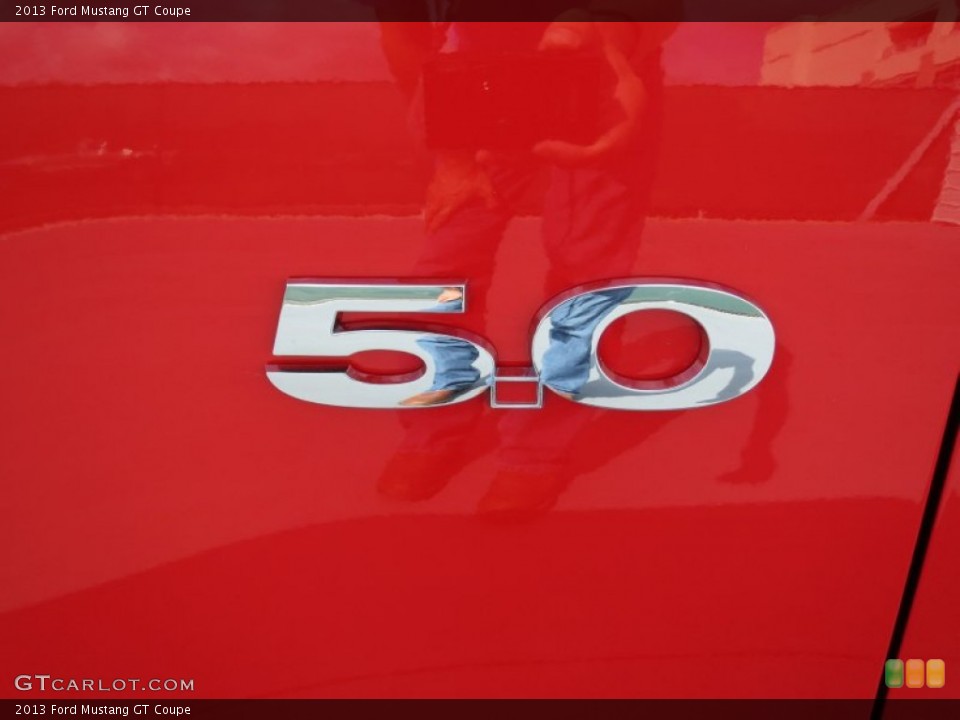Click the three colored squares icon
The image size is (960, 720).
pyautogui.click(x=915, y=673)
